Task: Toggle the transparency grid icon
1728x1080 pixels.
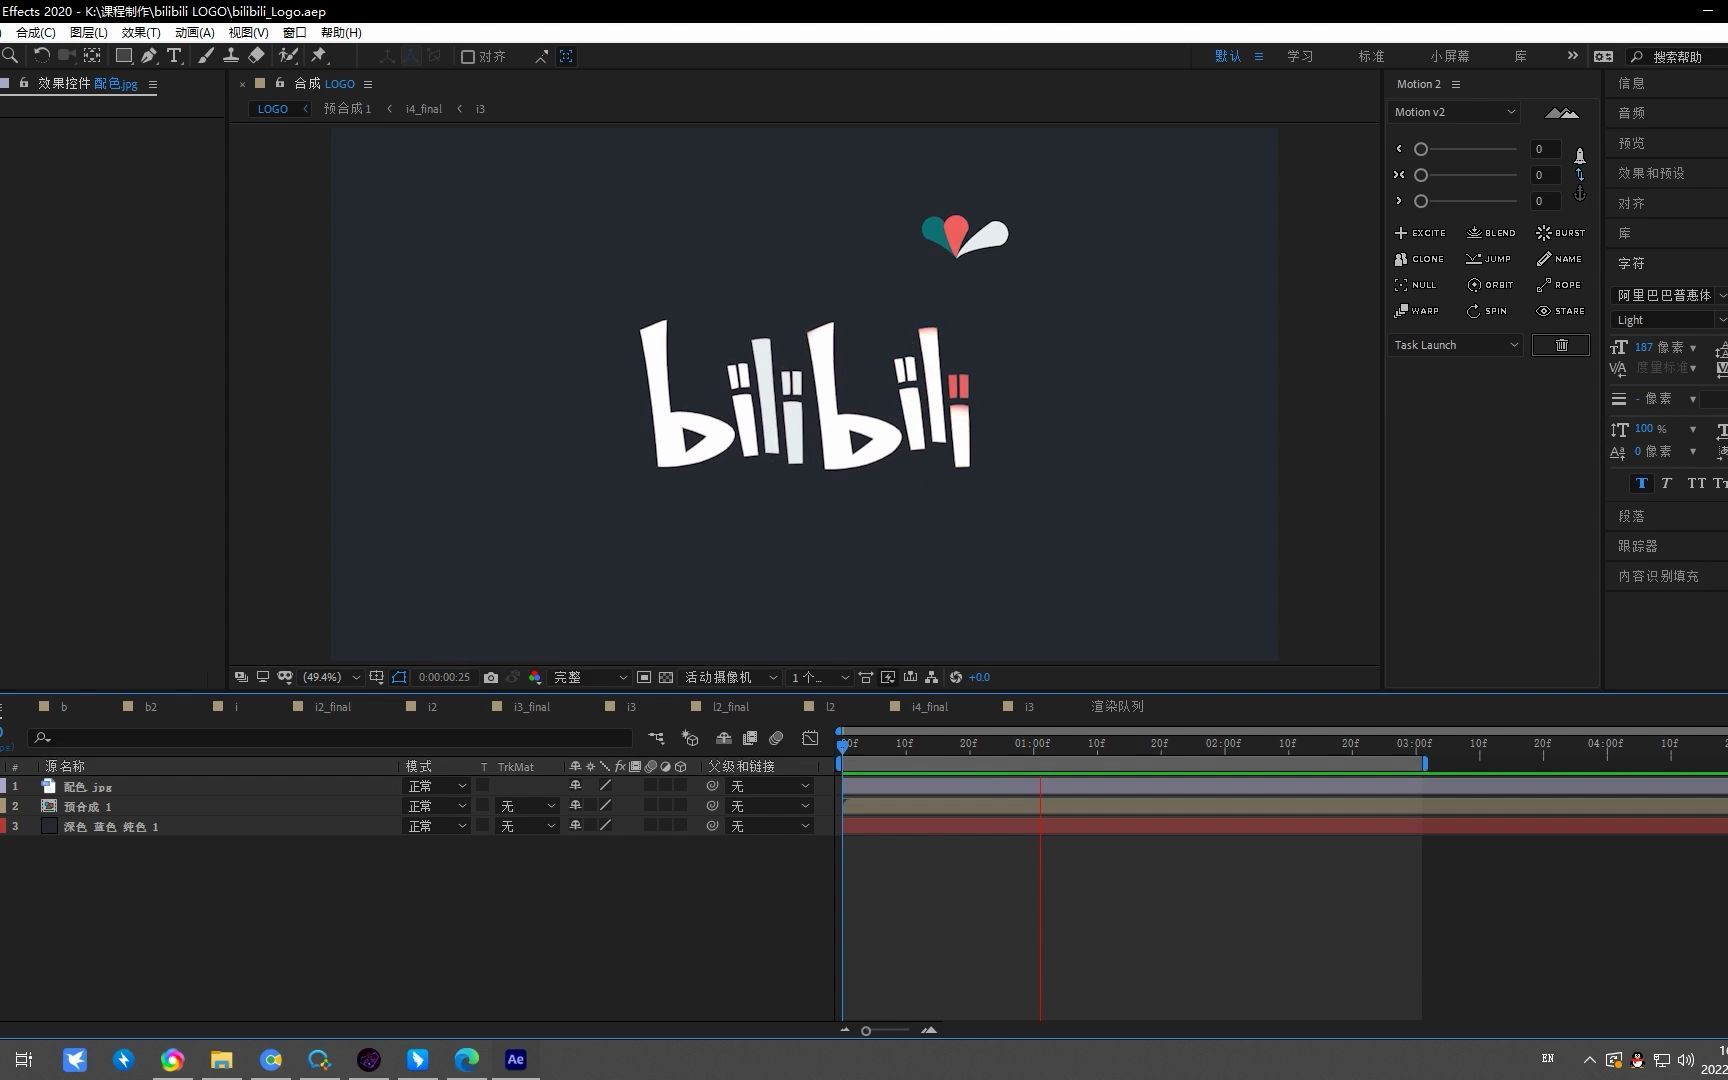Action: [666, 677]
